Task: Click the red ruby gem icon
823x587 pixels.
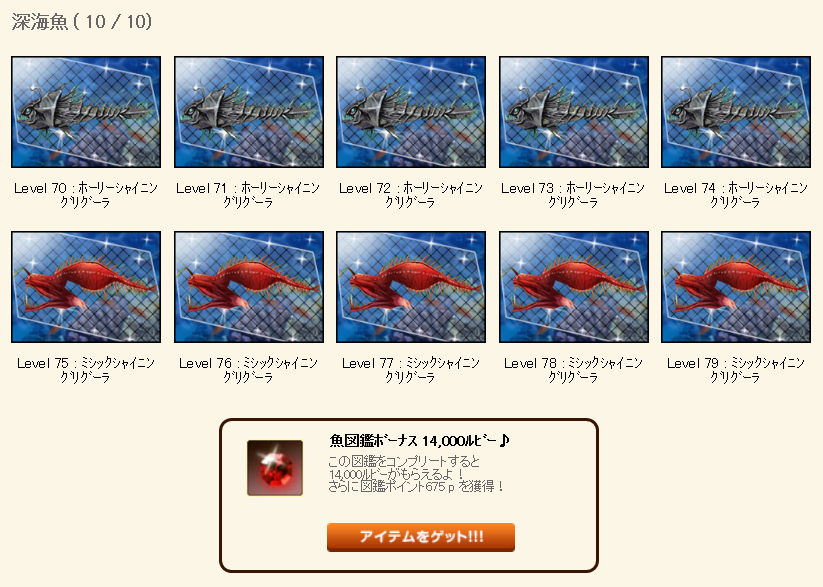Action: [x=275, y=468]
